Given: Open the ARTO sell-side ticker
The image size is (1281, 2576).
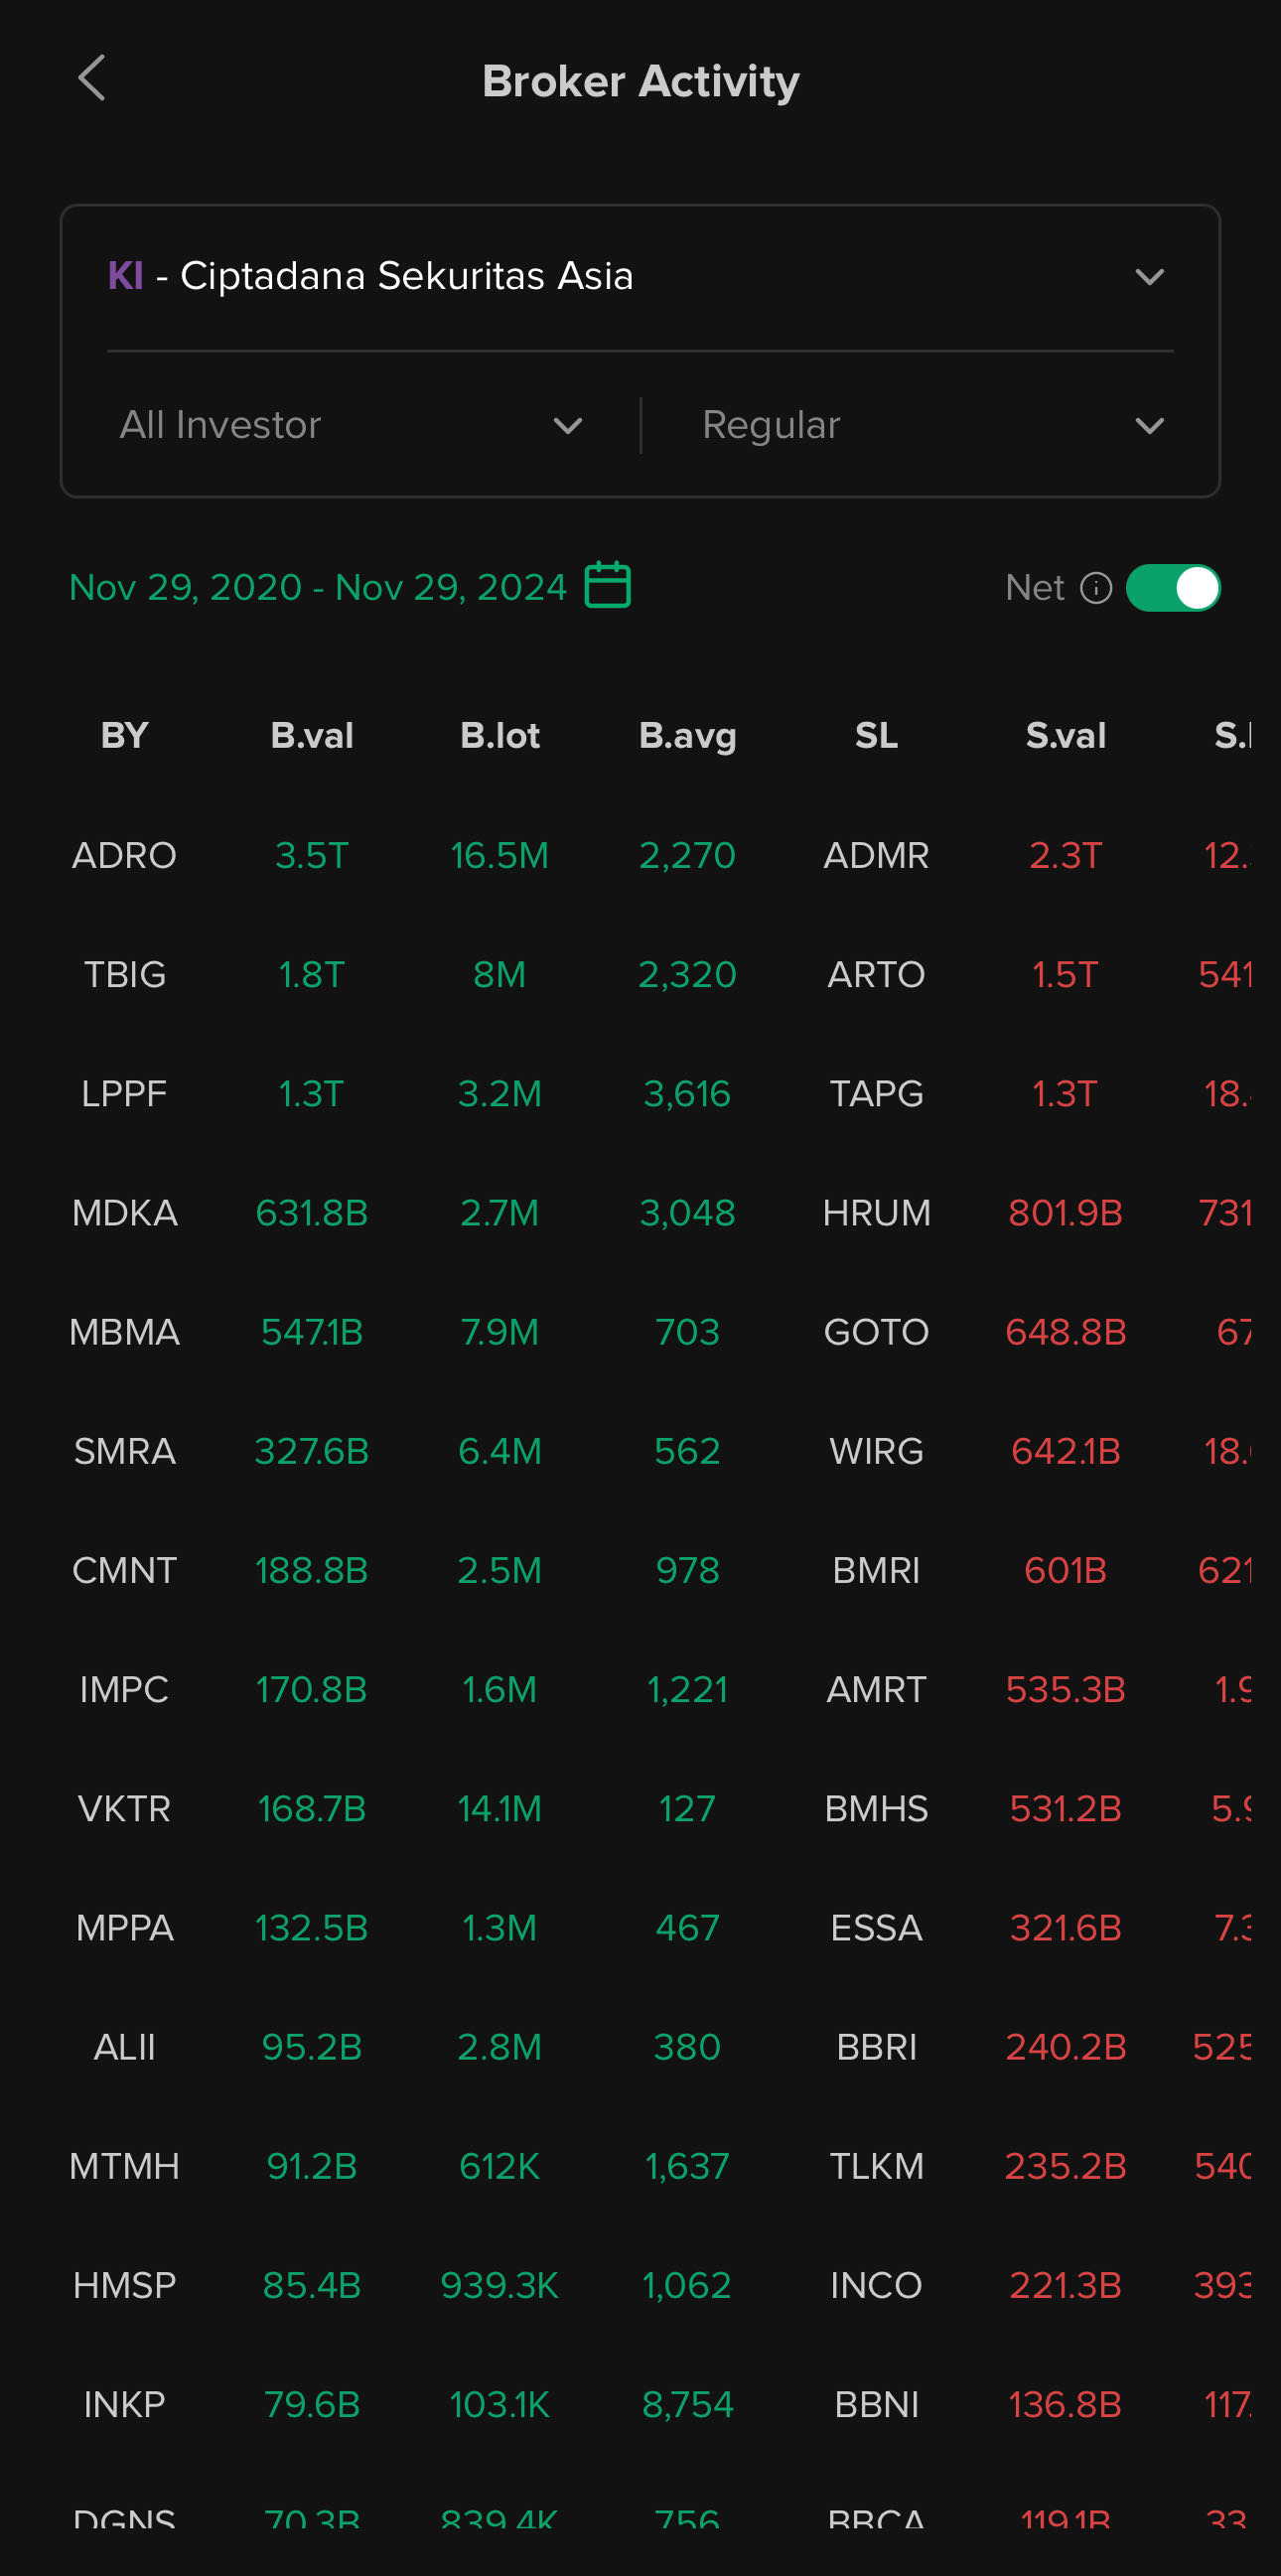Looking at the screenshot, I should (x=876, y=975).
